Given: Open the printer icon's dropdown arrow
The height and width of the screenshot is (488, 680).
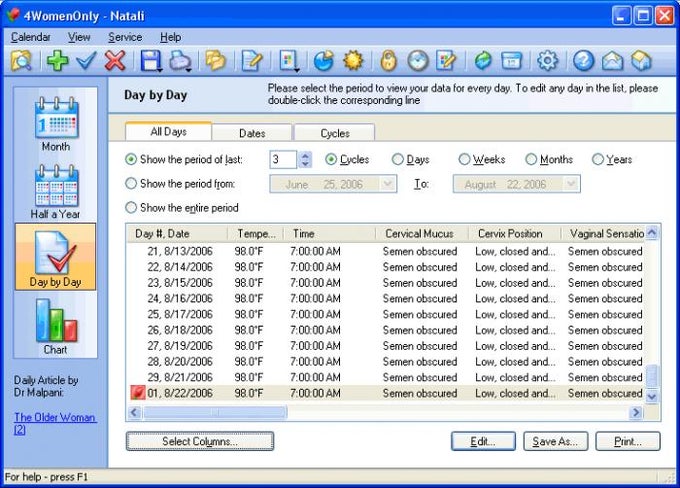Looking at the screenshot, I should tap(189, 69).
